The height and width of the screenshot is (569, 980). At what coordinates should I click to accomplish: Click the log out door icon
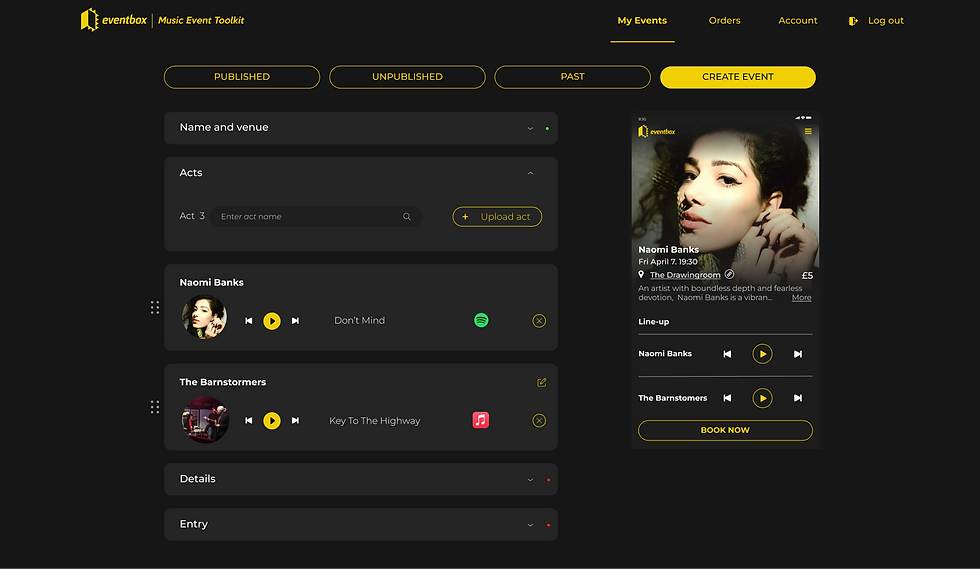(852, 21)
